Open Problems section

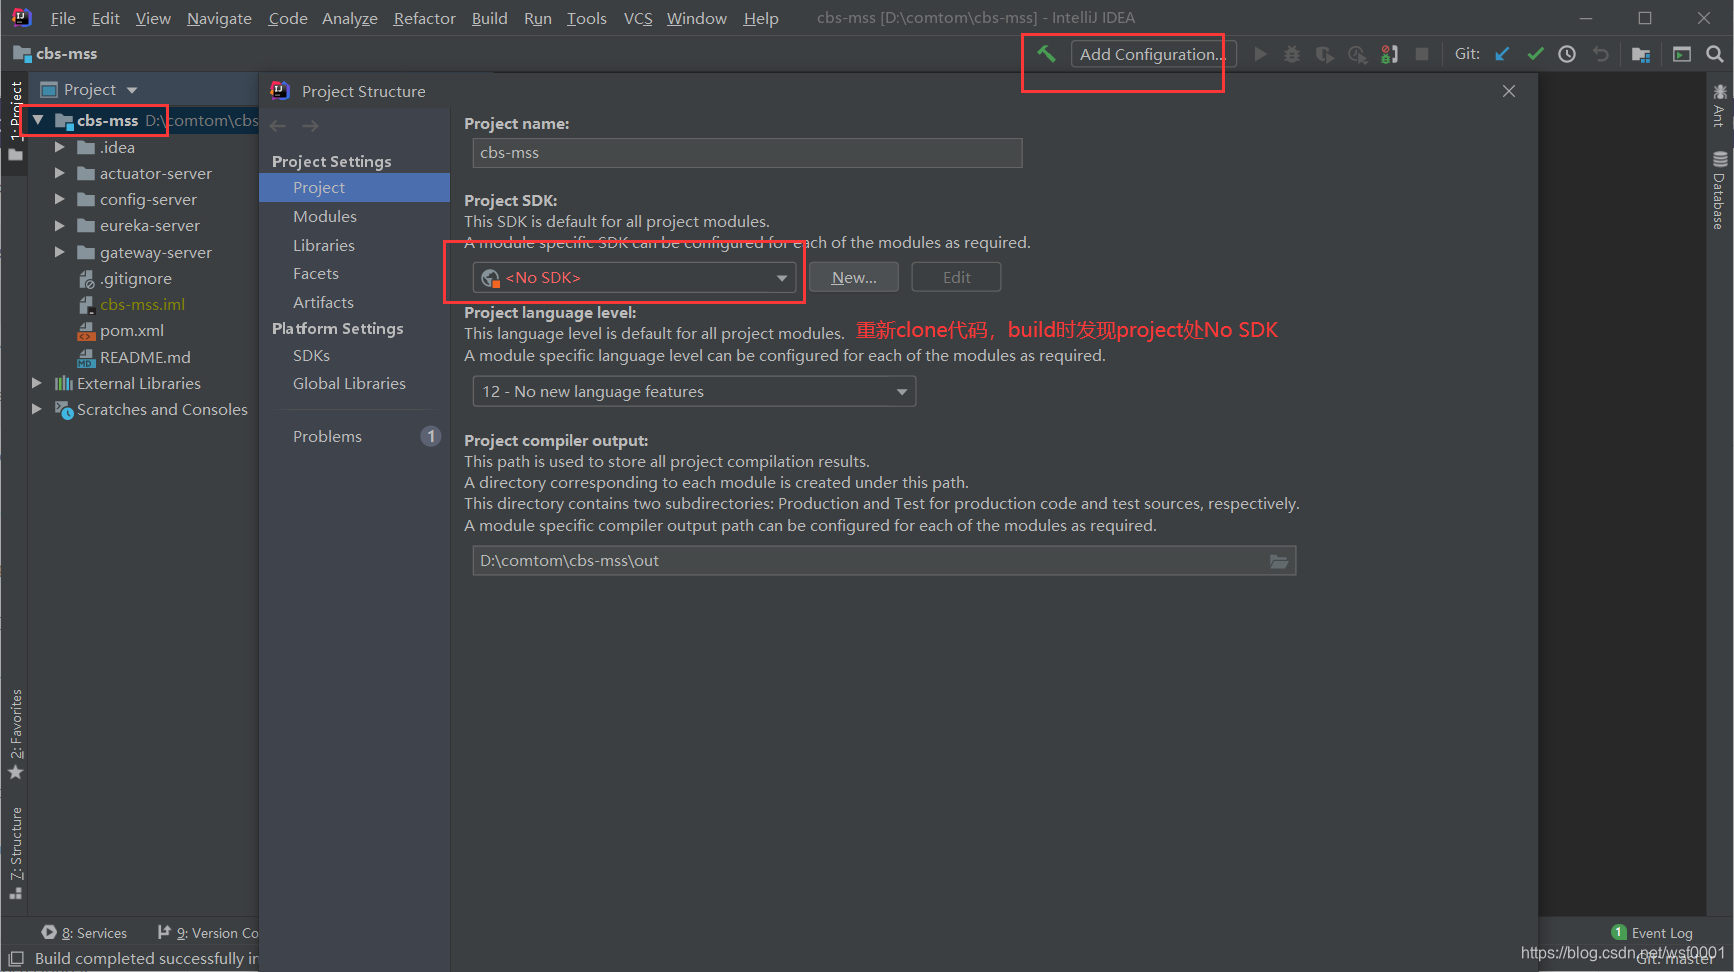point(354,436)
